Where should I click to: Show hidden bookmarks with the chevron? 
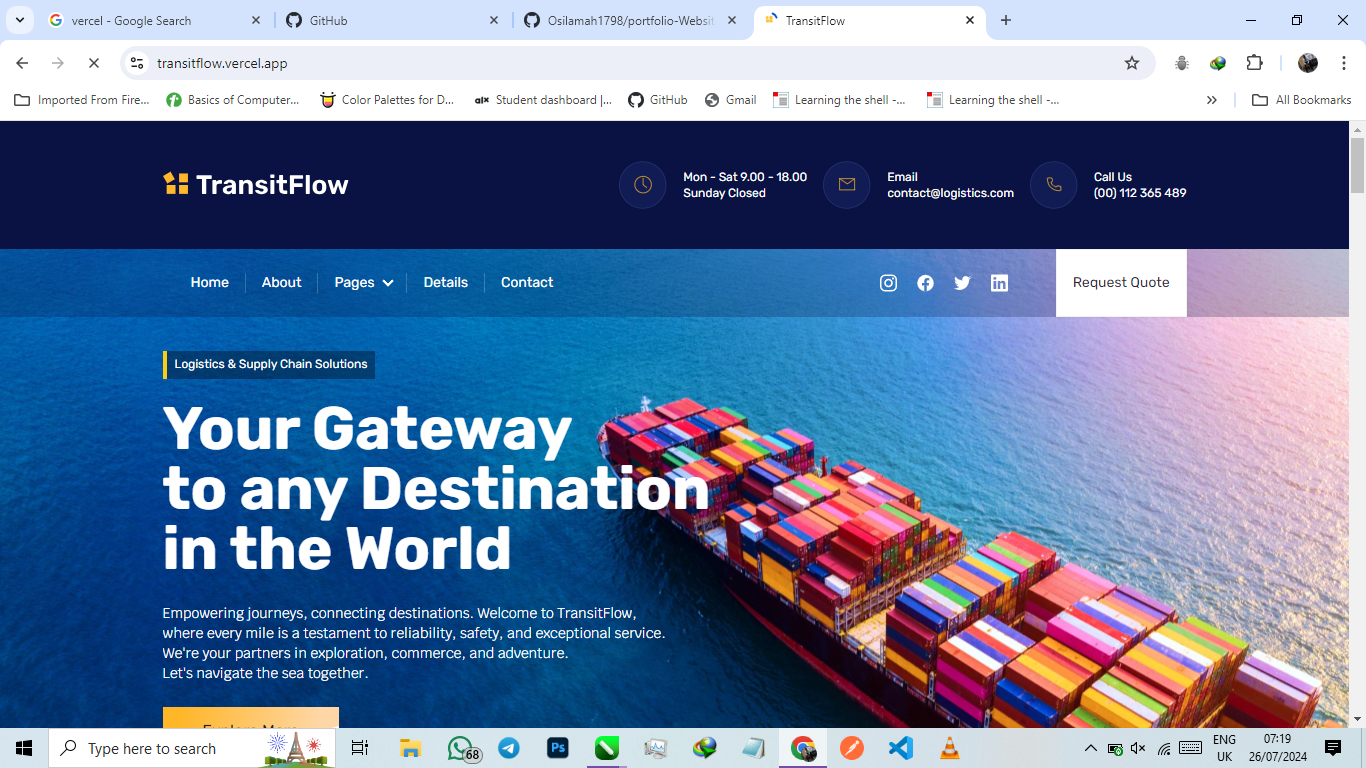point(1212,100)
